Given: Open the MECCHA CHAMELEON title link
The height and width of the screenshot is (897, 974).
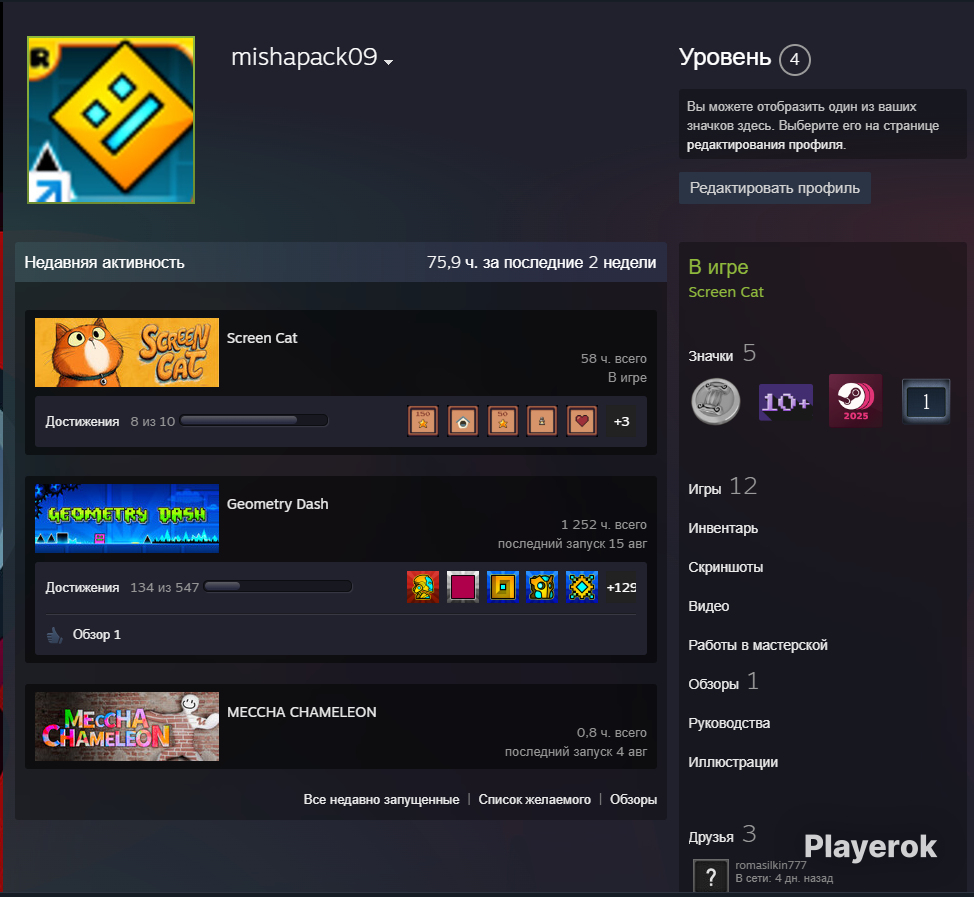Looking at the screenshot, I should point(301,712).
